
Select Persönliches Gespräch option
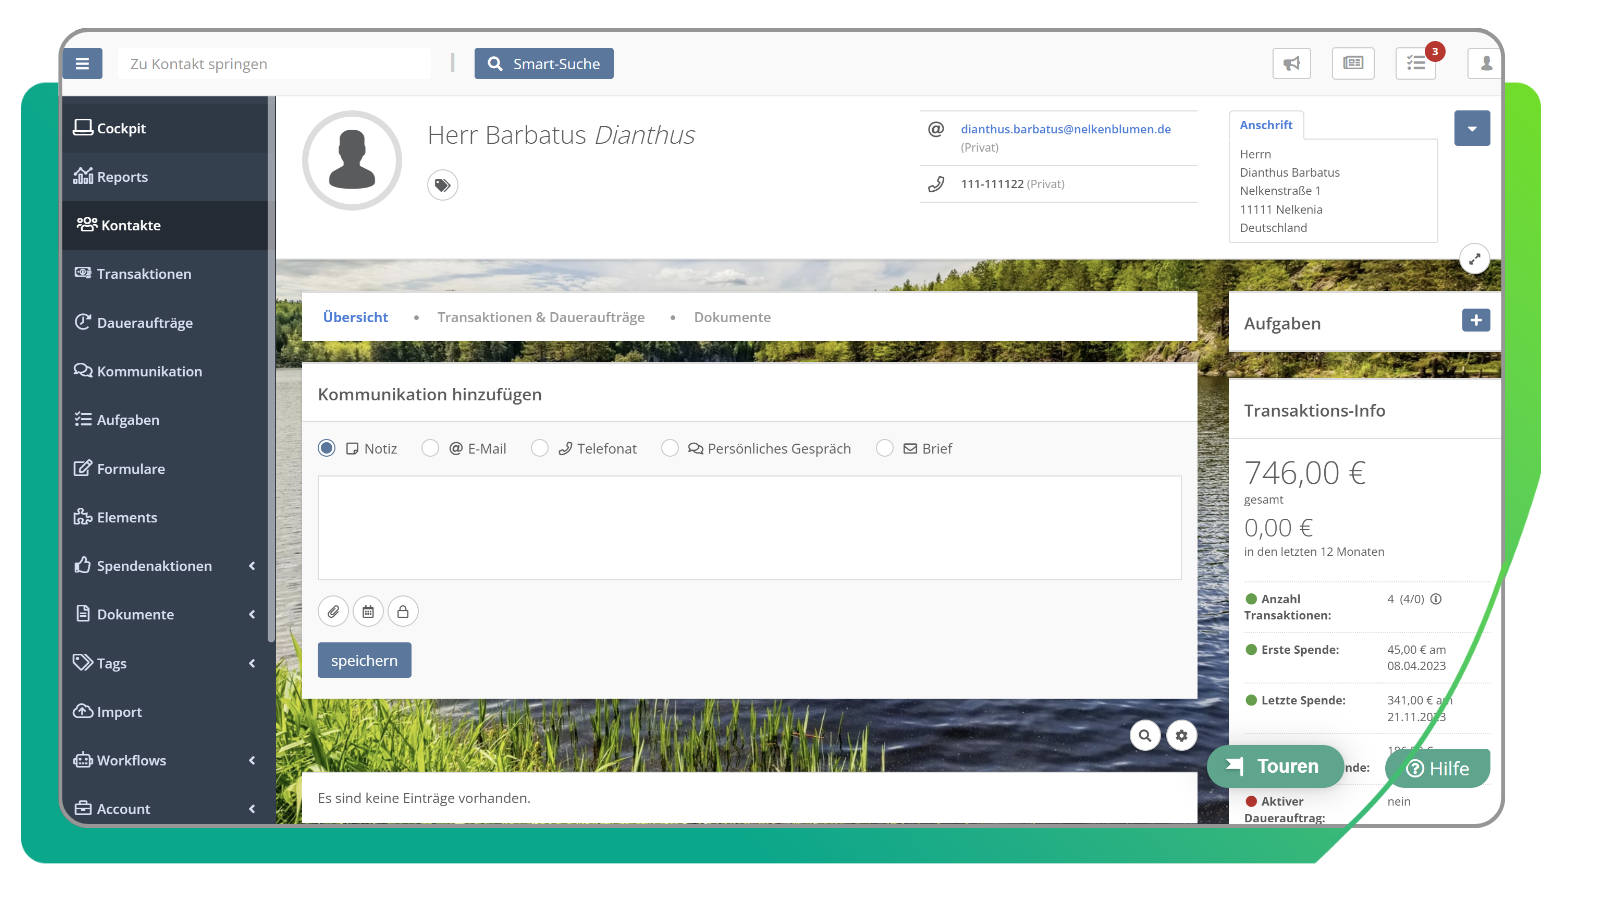click(x=670, y=448)
